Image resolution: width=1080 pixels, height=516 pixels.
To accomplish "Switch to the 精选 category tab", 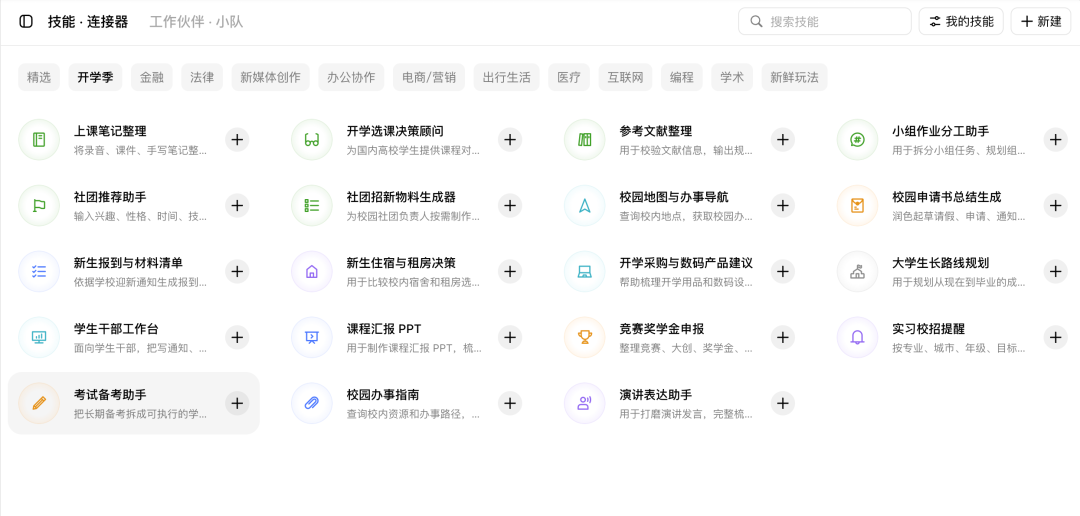I will pyautogui.click(x=39, y=77).
